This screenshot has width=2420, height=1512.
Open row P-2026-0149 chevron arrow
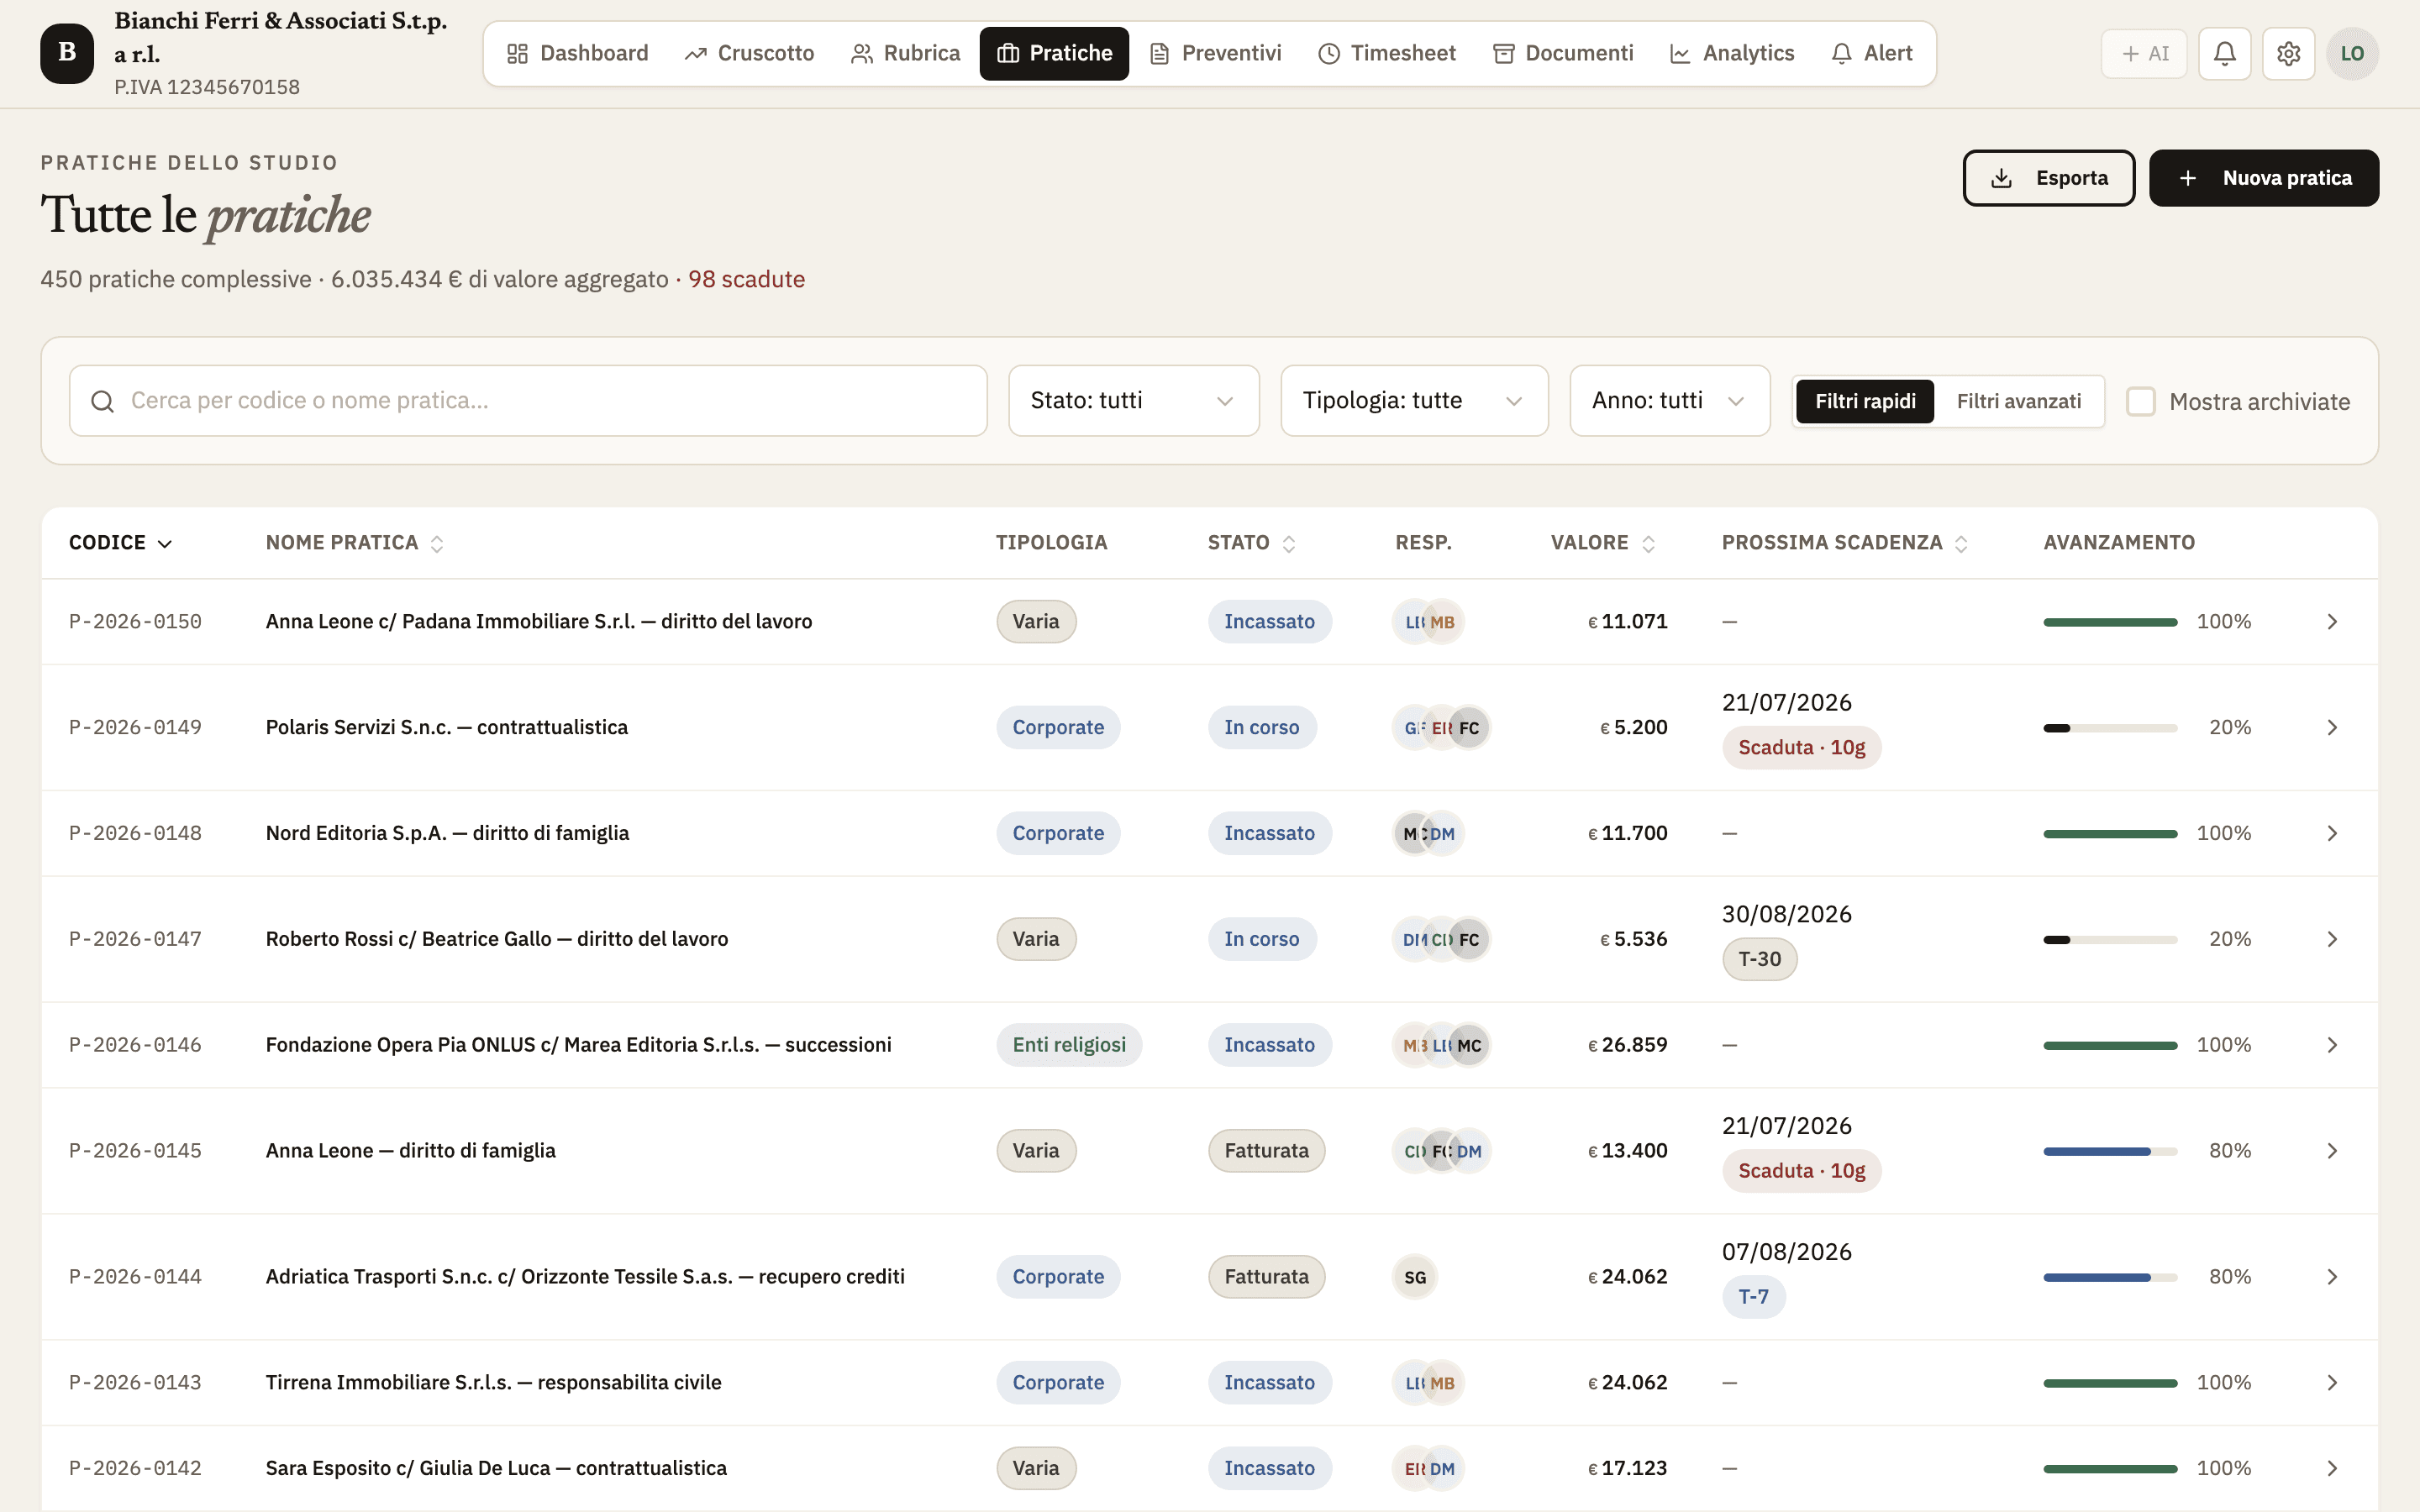2332,727
